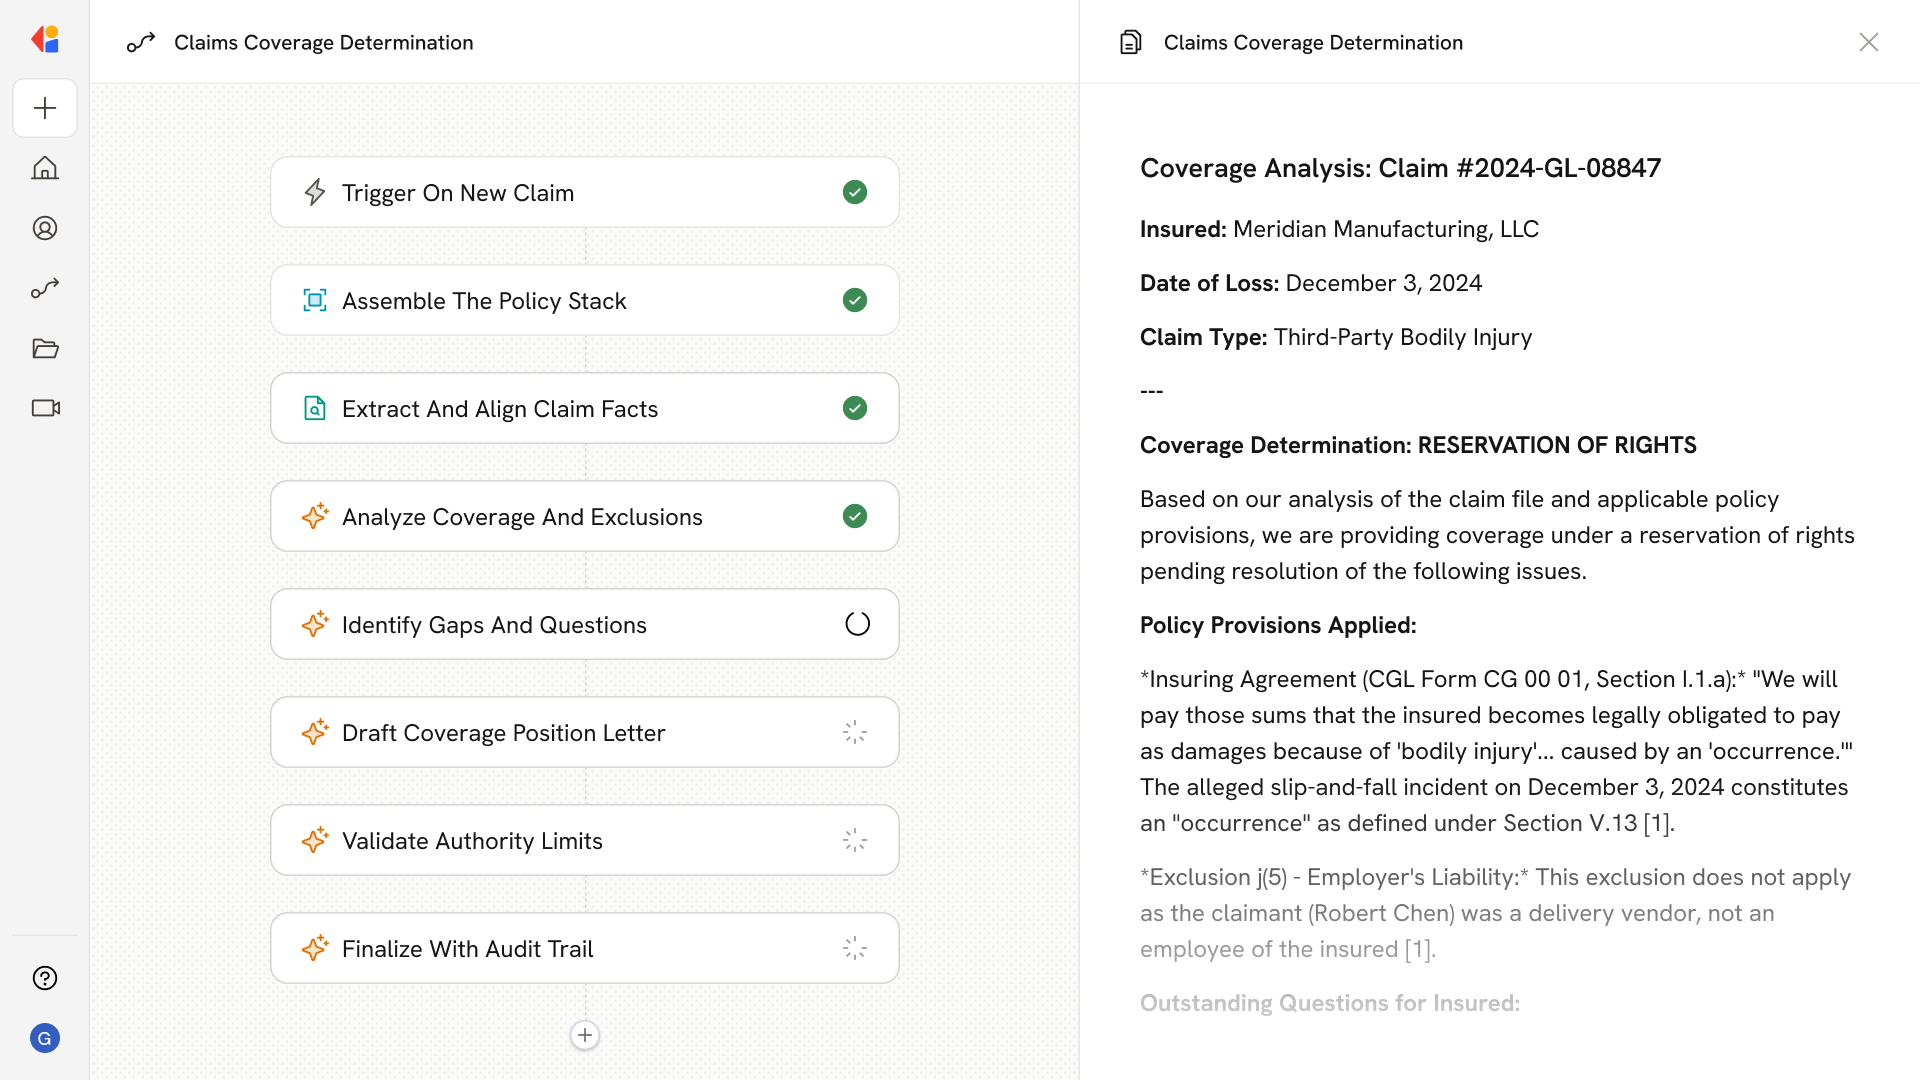Click Assemble The Policy Stack completed checkmark
Viewport: 1920px width, 1080px height.
point(855,300)
